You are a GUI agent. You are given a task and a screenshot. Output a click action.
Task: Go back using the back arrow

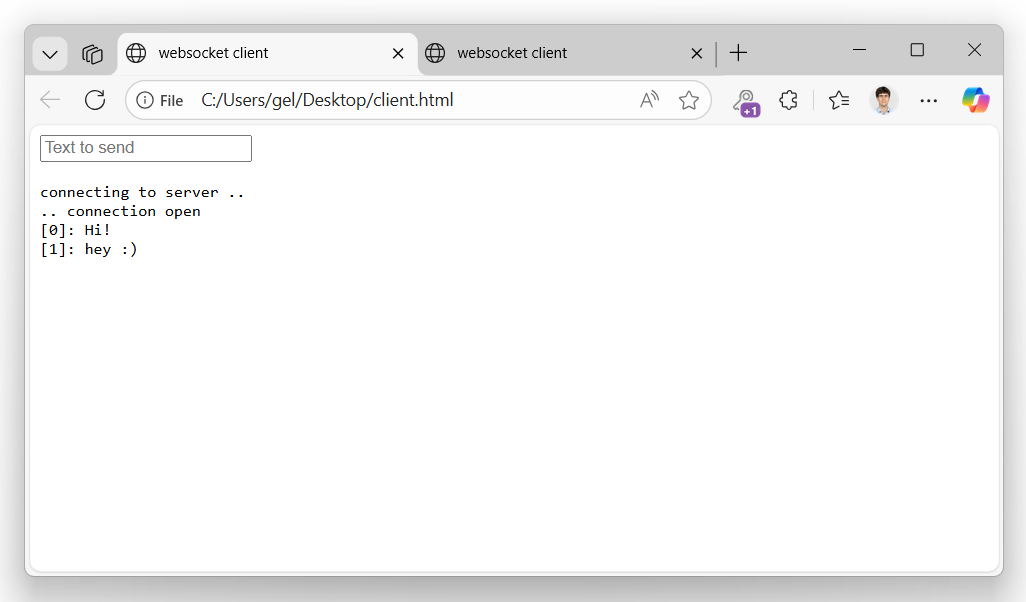(x=50, y=100)
